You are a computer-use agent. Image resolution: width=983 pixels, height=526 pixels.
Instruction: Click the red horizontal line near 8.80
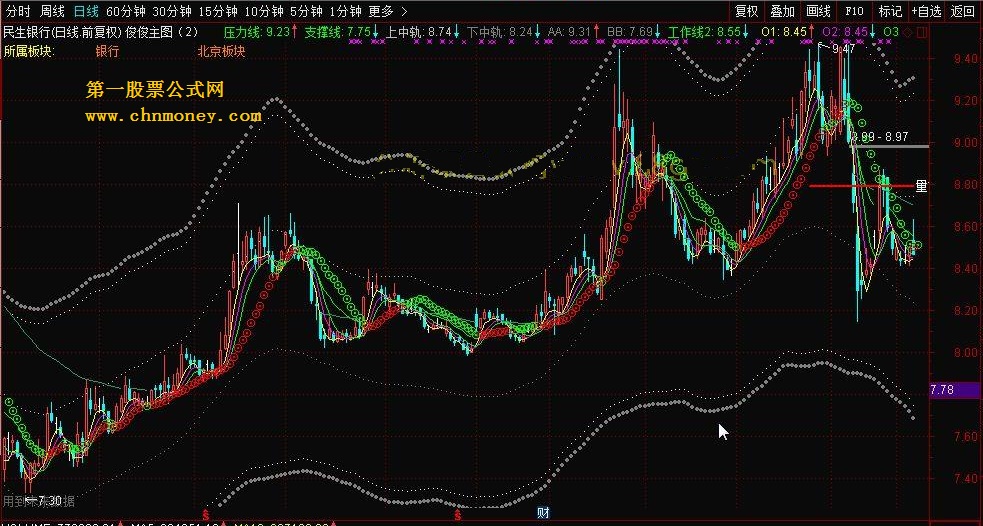(x=861, y=186)
